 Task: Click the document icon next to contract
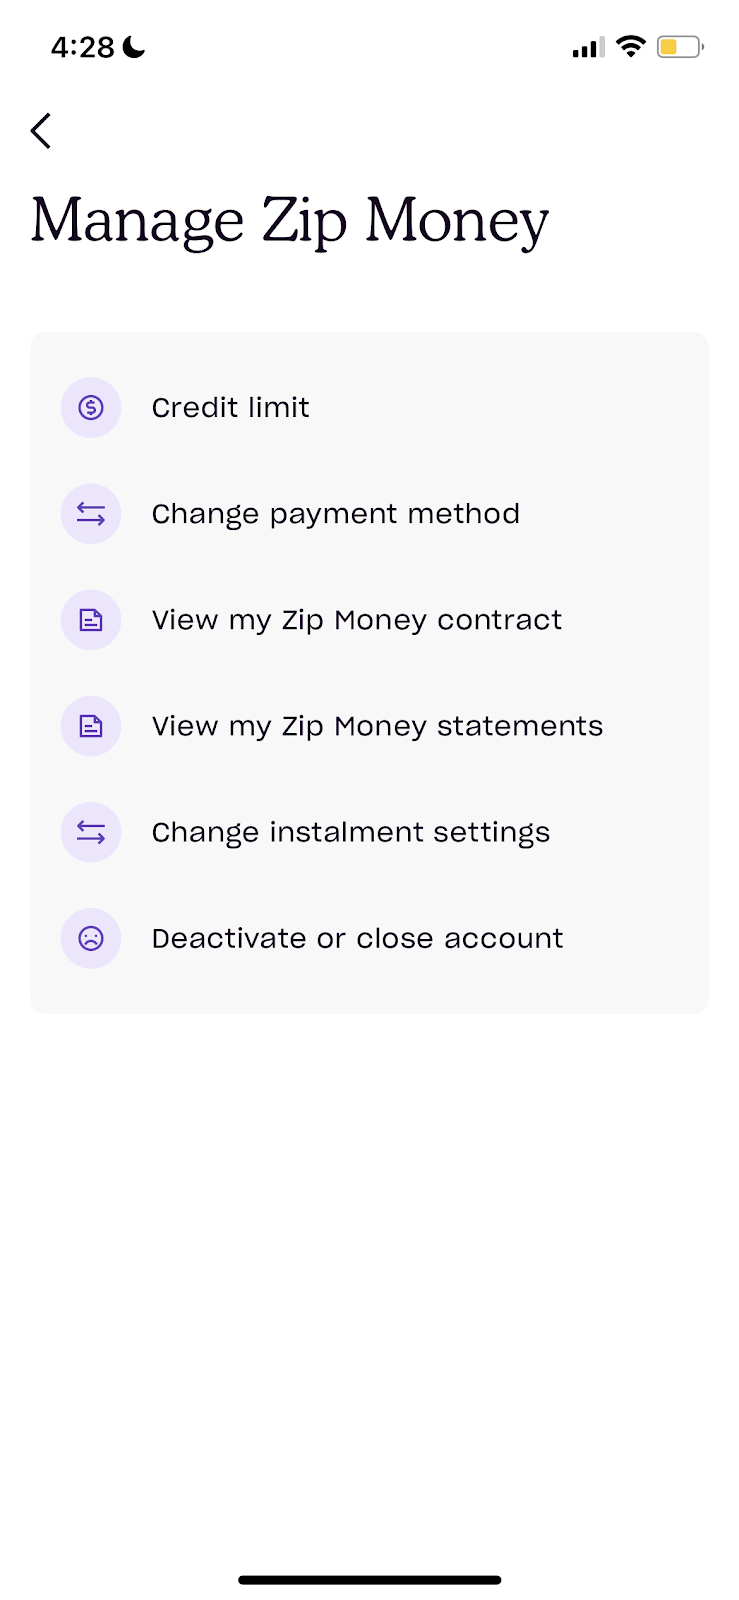[x=91, y=620]
